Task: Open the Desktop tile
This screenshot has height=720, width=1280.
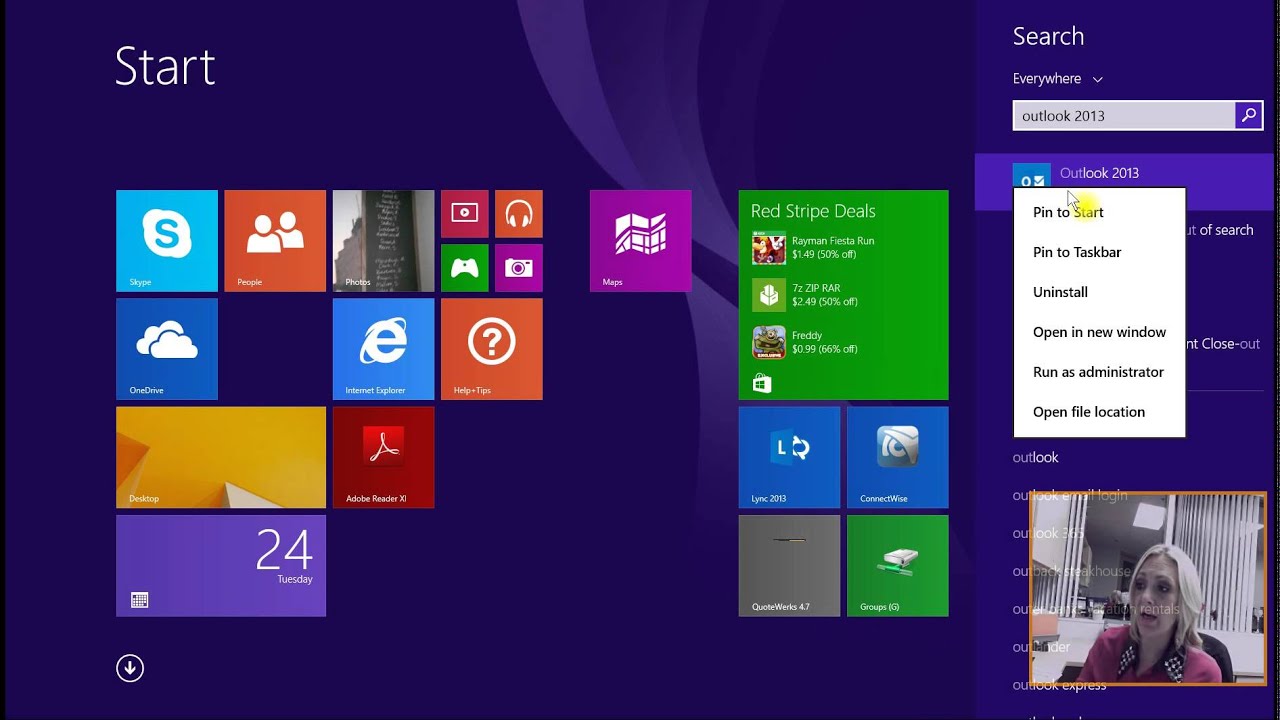Action: coord(221,457)
